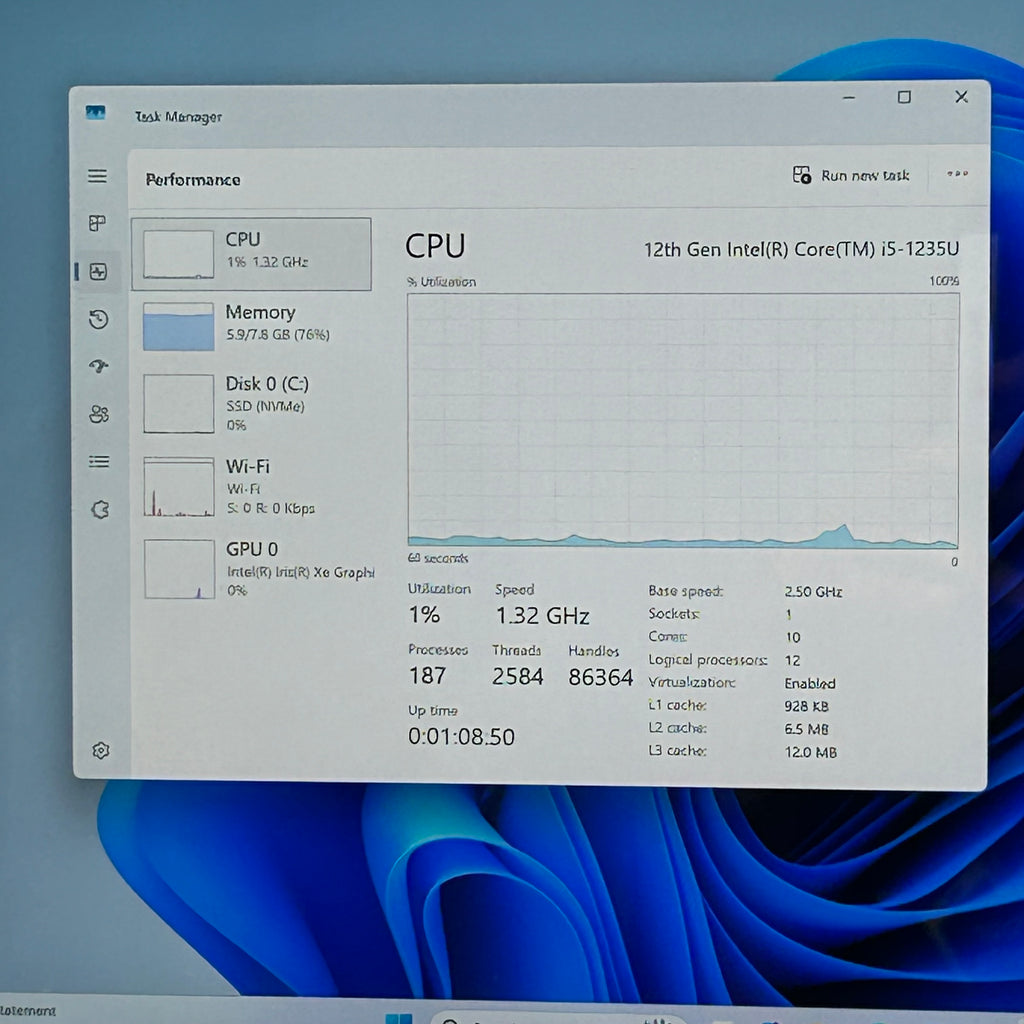Click the L3 cache 12.0 MB value

click(810, 752)
